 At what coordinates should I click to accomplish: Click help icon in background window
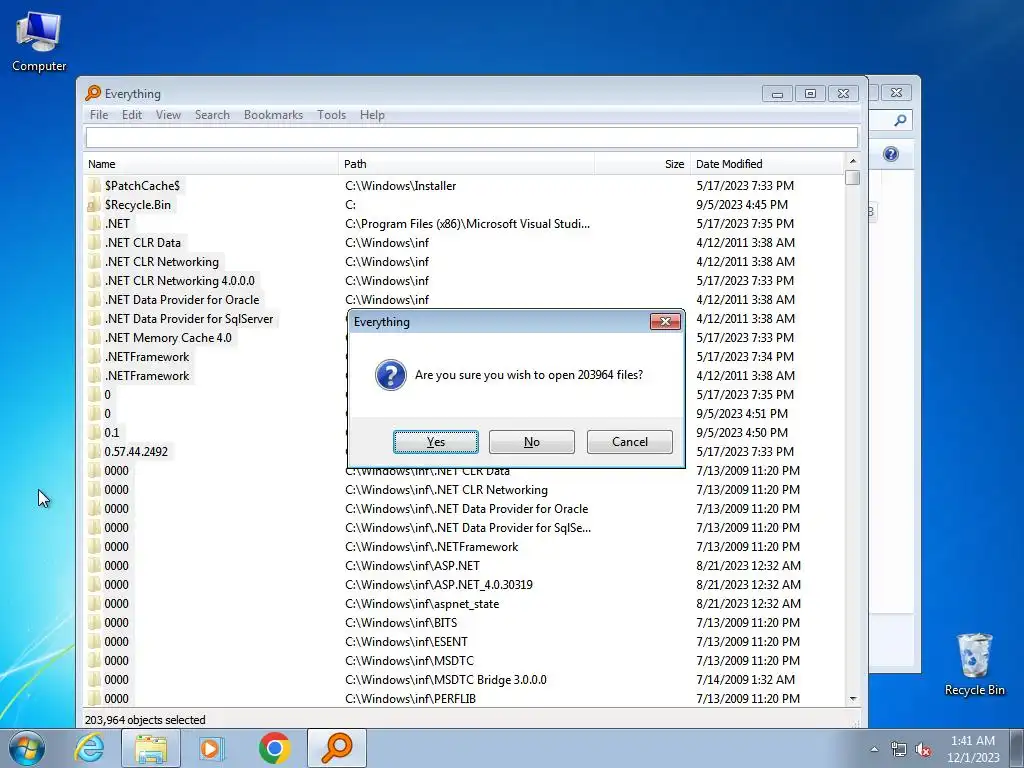click(x=891, y=154)
